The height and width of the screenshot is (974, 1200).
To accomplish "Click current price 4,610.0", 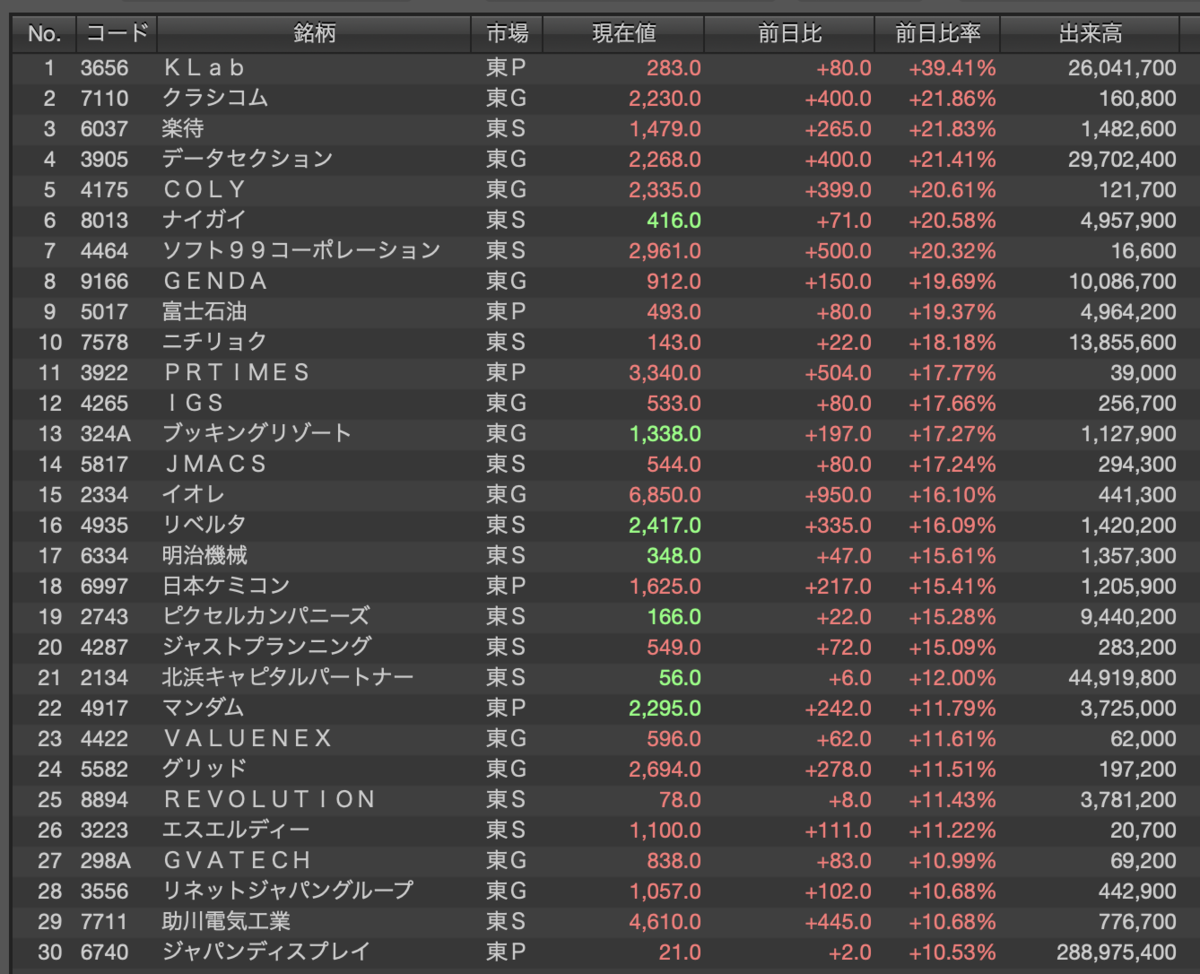I will [665, 922].
